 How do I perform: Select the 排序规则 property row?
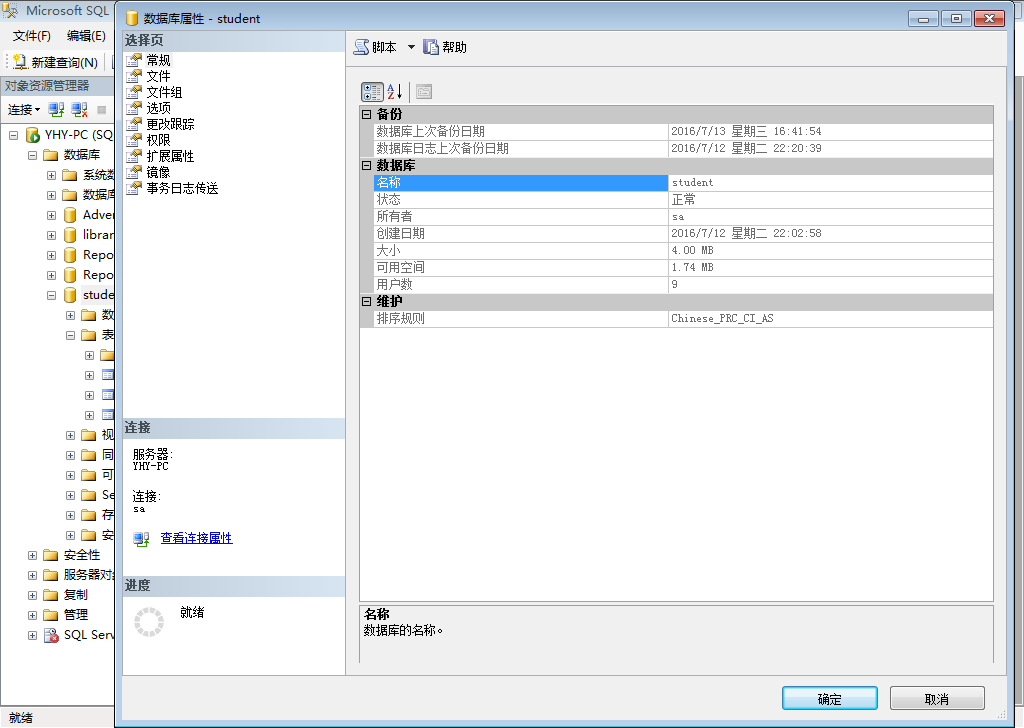[683, 318]
